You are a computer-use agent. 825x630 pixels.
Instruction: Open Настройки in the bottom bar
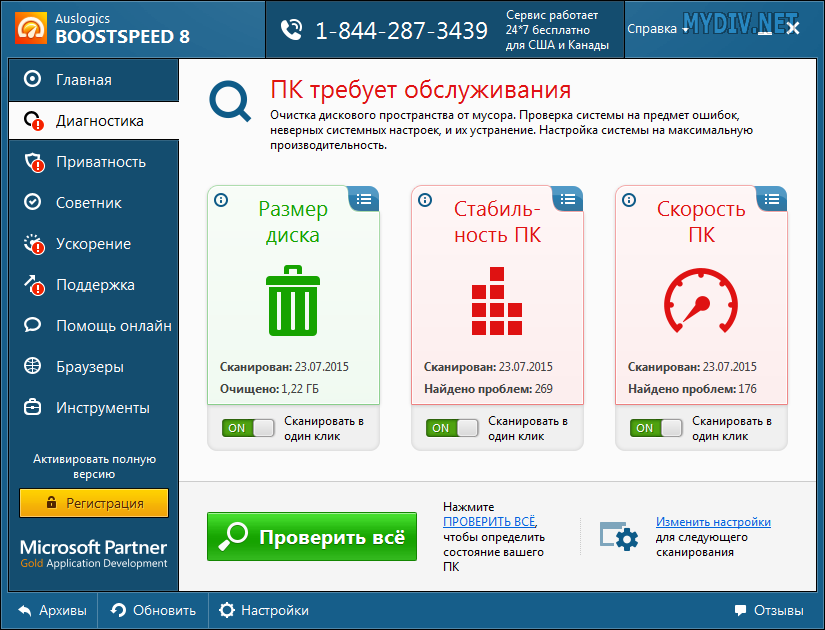[x=264, y=611]
